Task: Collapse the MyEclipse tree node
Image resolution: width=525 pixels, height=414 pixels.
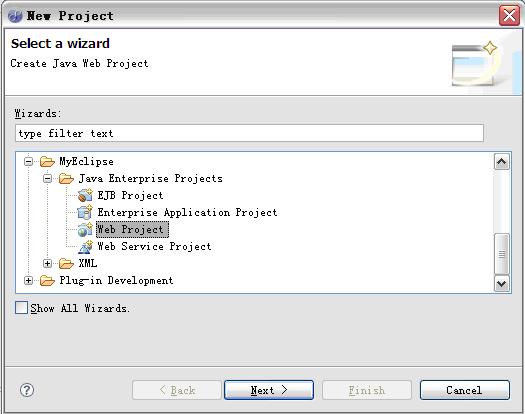Action: [28, 161]
